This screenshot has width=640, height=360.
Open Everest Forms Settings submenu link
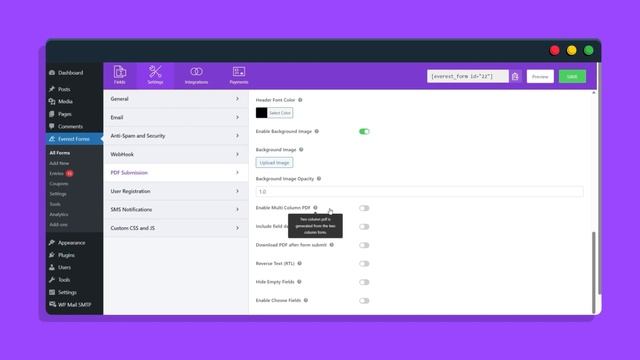coord(58,194)
